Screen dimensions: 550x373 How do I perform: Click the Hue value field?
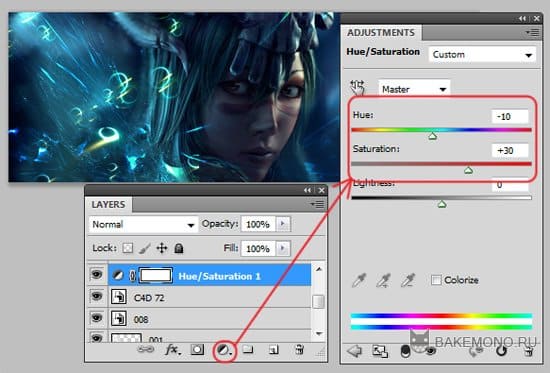tap(510, 116)
